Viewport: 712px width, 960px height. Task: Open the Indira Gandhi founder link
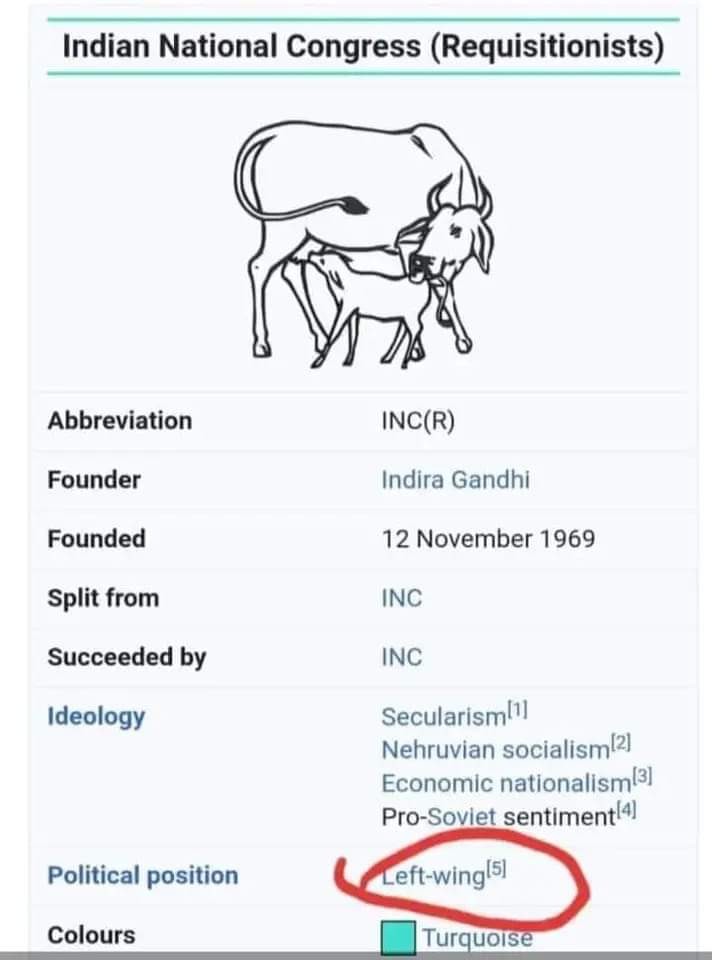pos(455,480)
